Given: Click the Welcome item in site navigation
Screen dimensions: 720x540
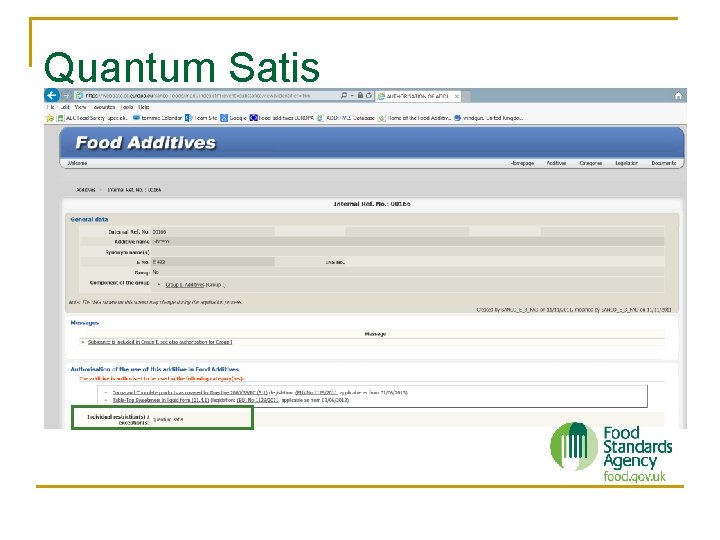Looking at the screenshot, I should (77, 163).
